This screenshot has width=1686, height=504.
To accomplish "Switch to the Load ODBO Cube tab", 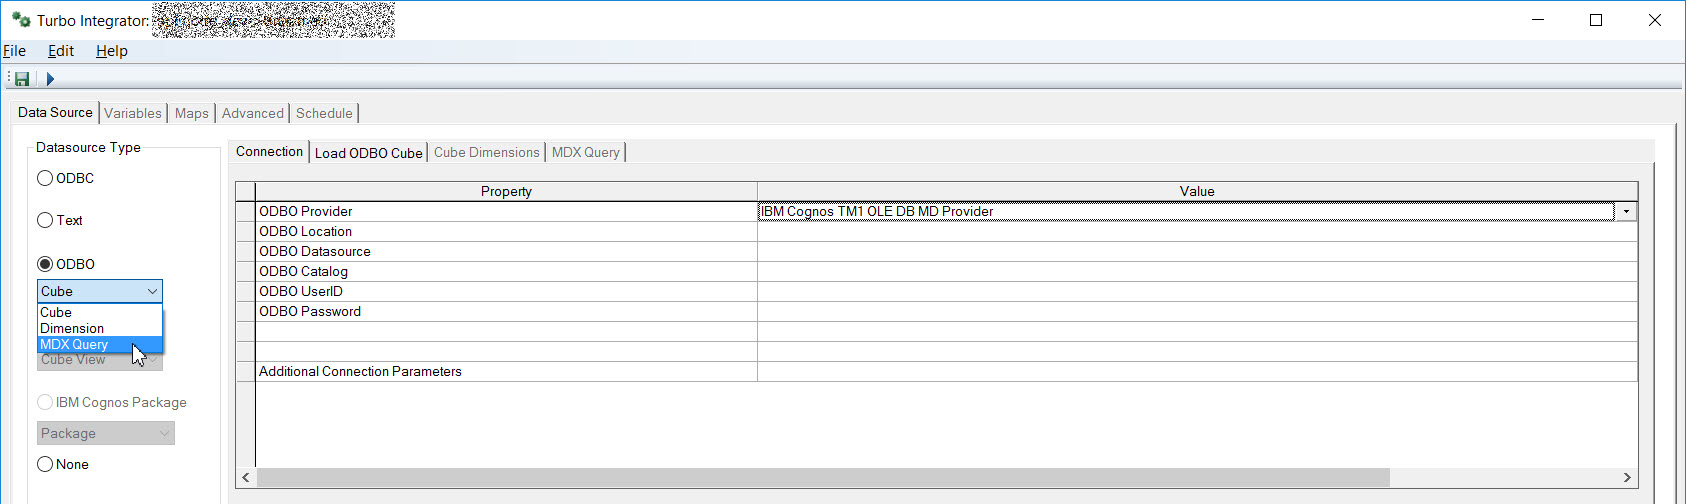I will pyautogui.click(x=368, y=153).
